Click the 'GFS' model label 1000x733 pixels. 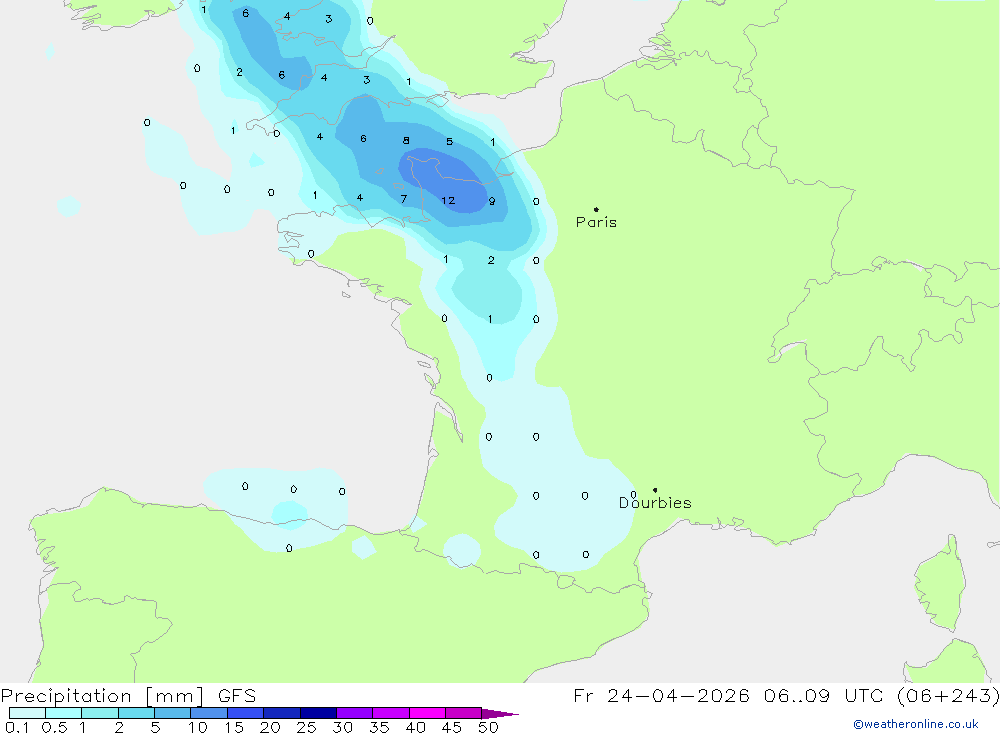[x=237, y=696]
